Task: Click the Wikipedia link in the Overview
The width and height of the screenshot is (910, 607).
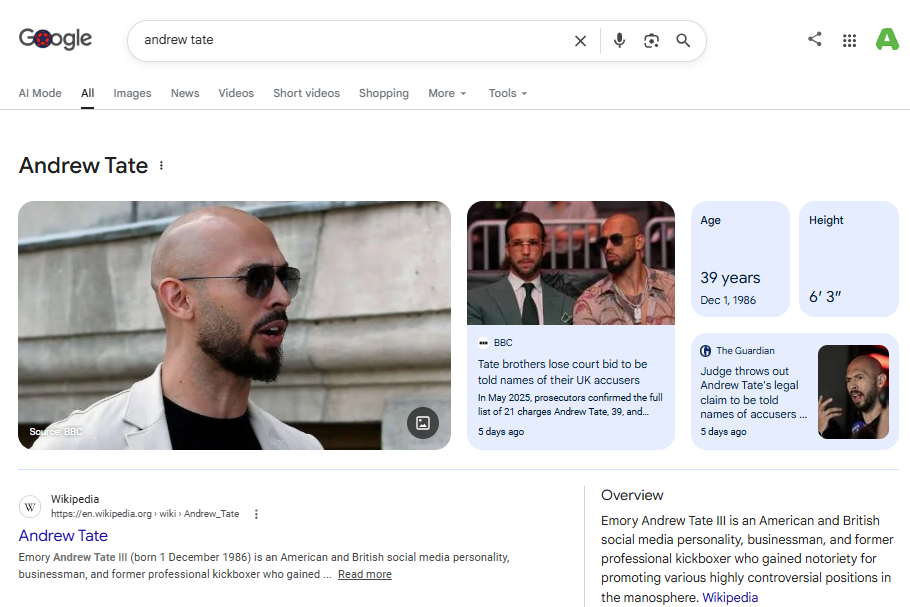Action: (x=730, y=597)
